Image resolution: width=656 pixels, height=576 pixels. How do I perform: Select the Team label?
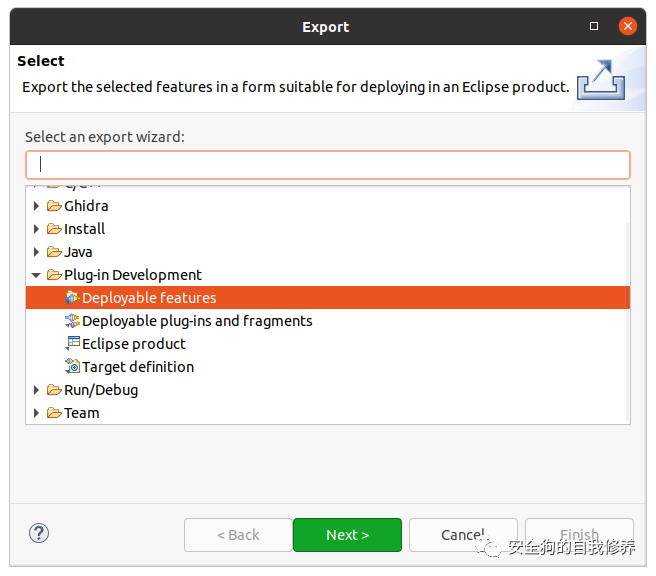pyautogui.click(x=82, y=413)
